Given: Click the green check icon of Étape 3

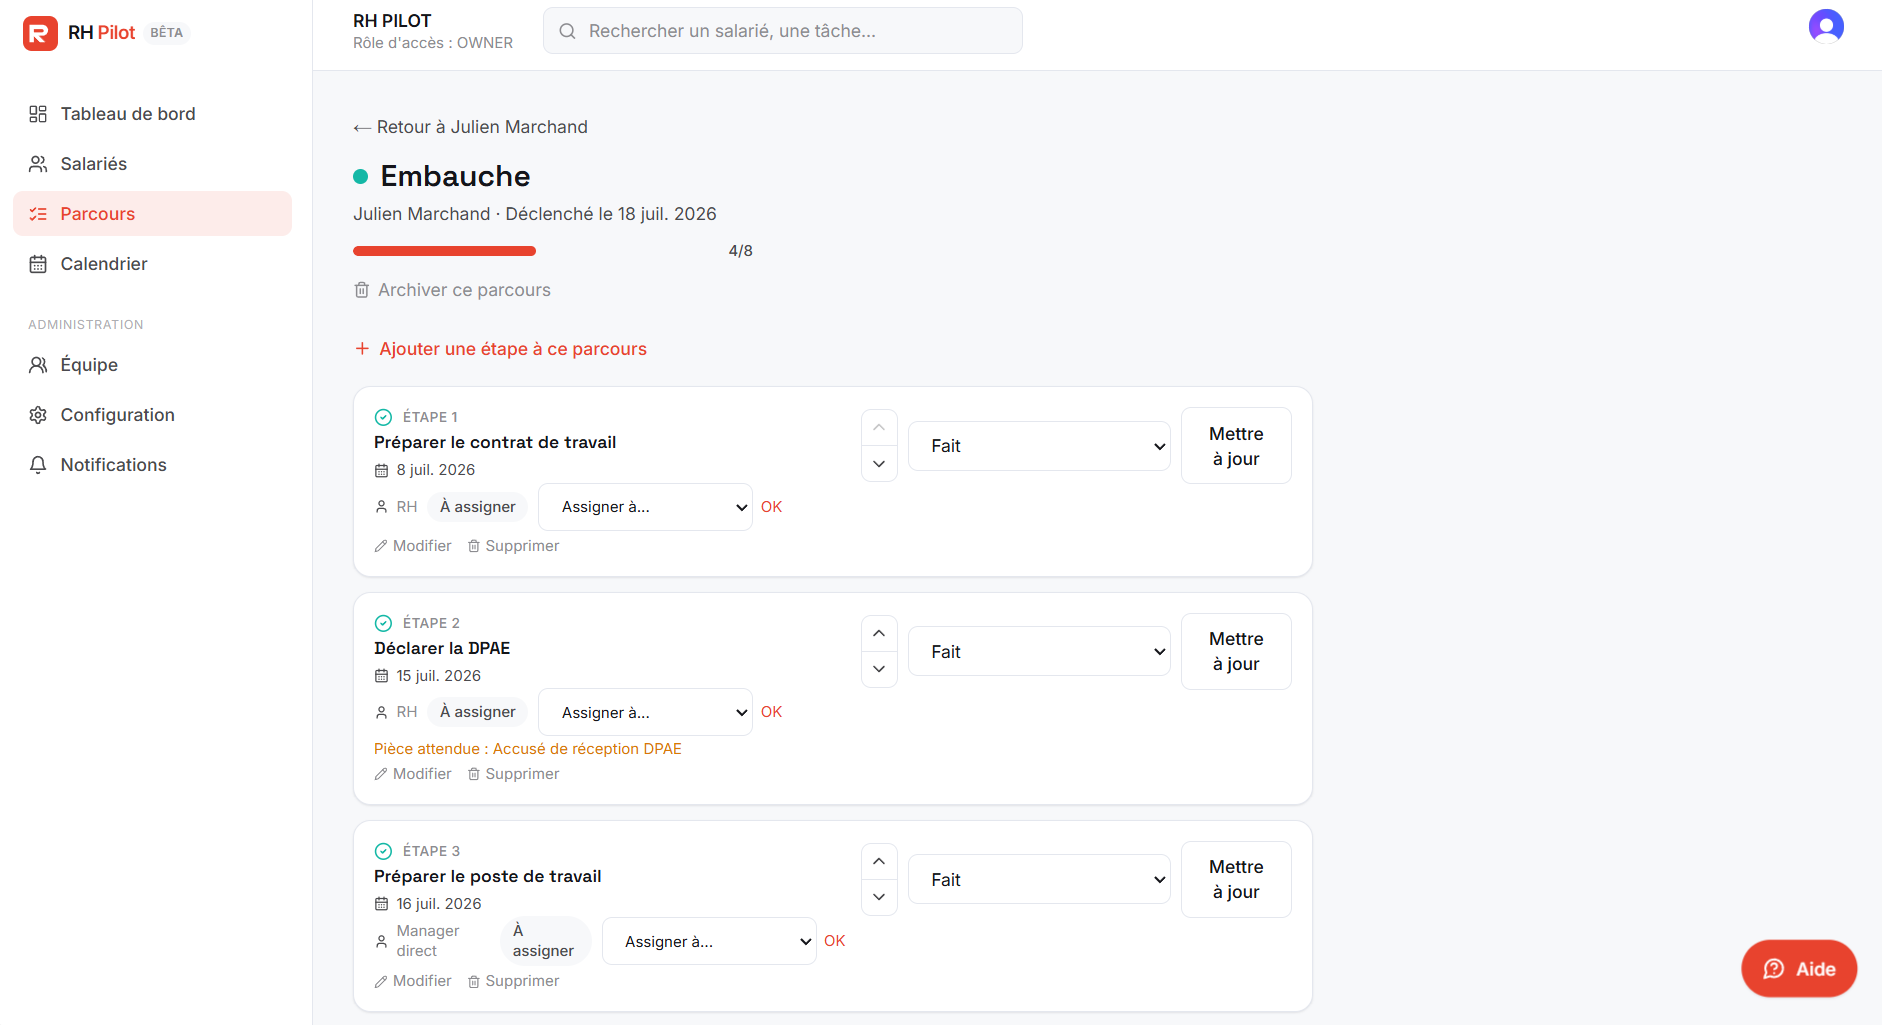Looking at the screenshot, I should (x=383, y=851).
